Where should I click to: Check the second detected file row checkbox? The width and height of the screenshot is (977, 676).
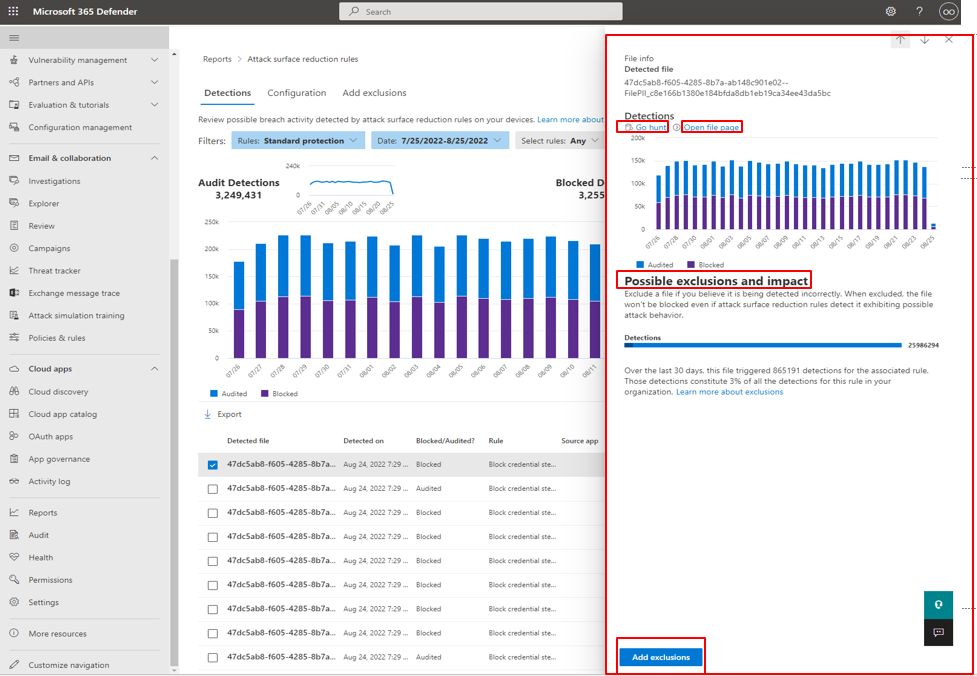point(212,489)
